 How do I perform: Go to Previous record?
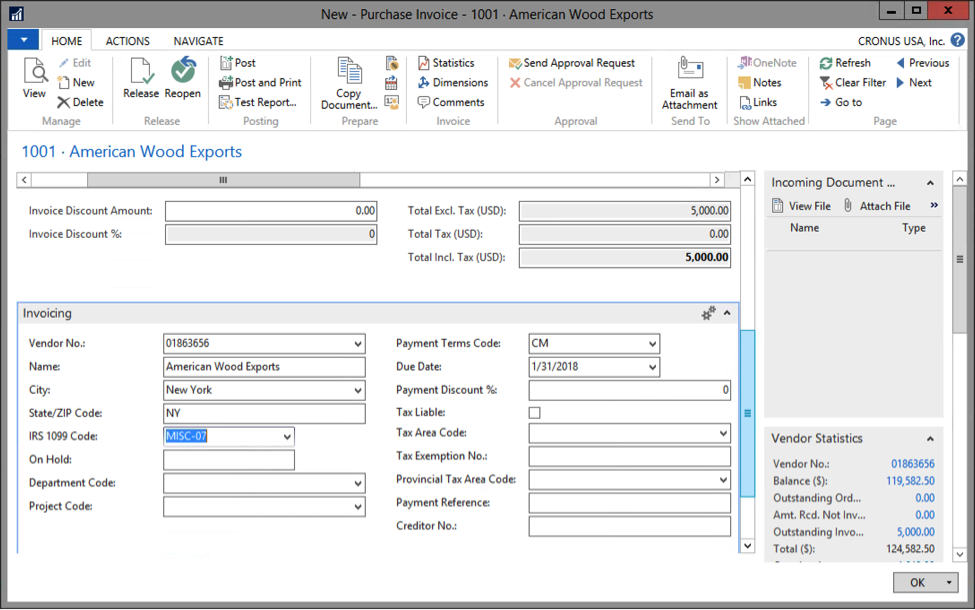[923, 63]
